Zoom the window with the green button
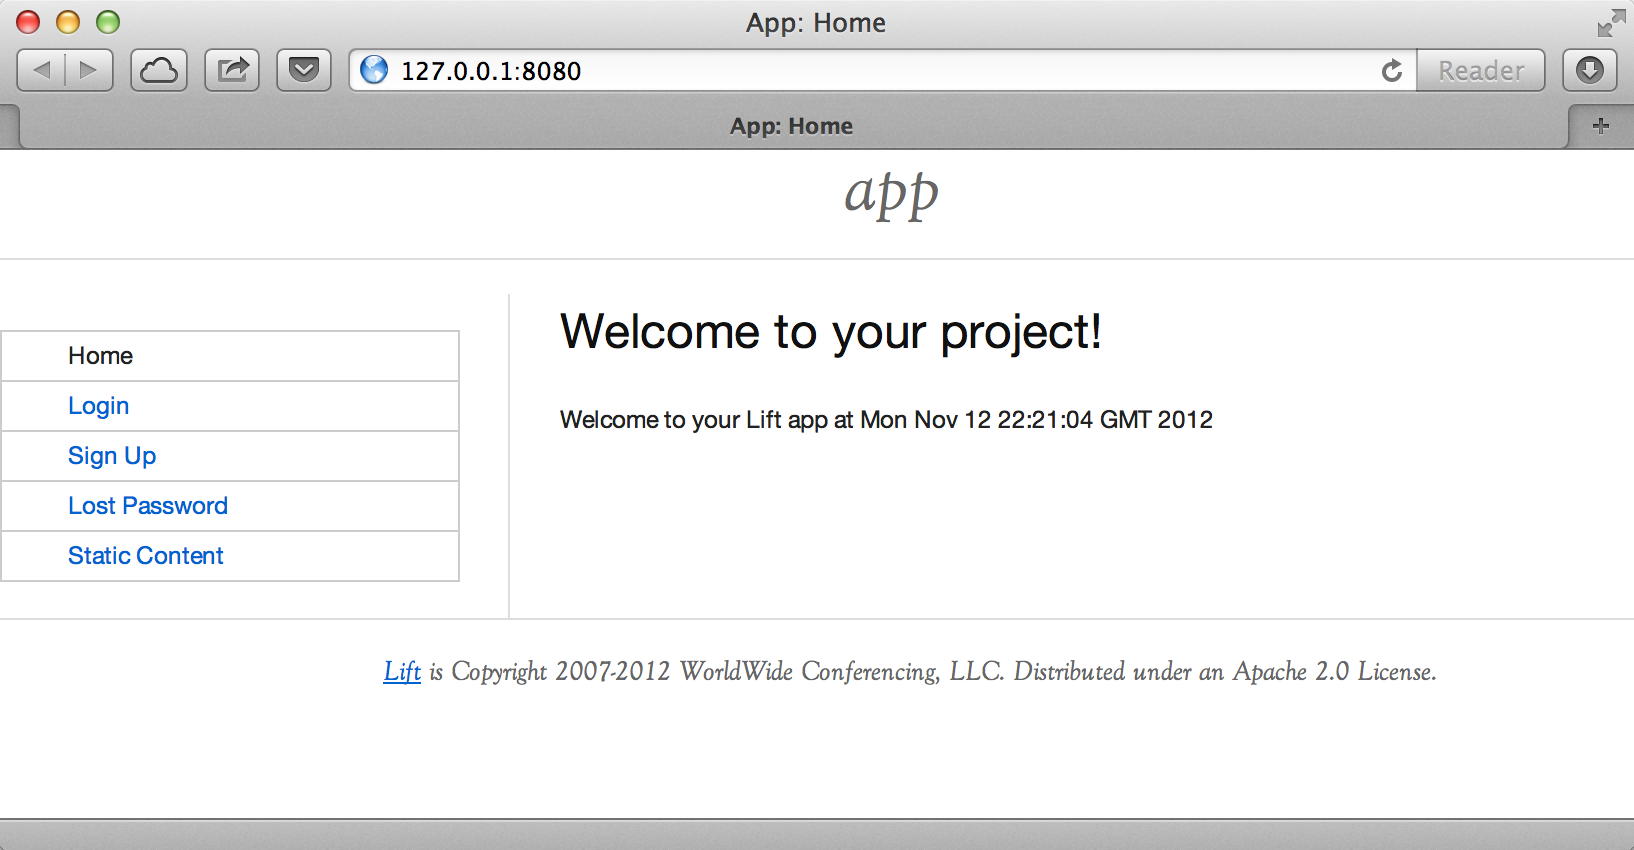 pos(108,22)
